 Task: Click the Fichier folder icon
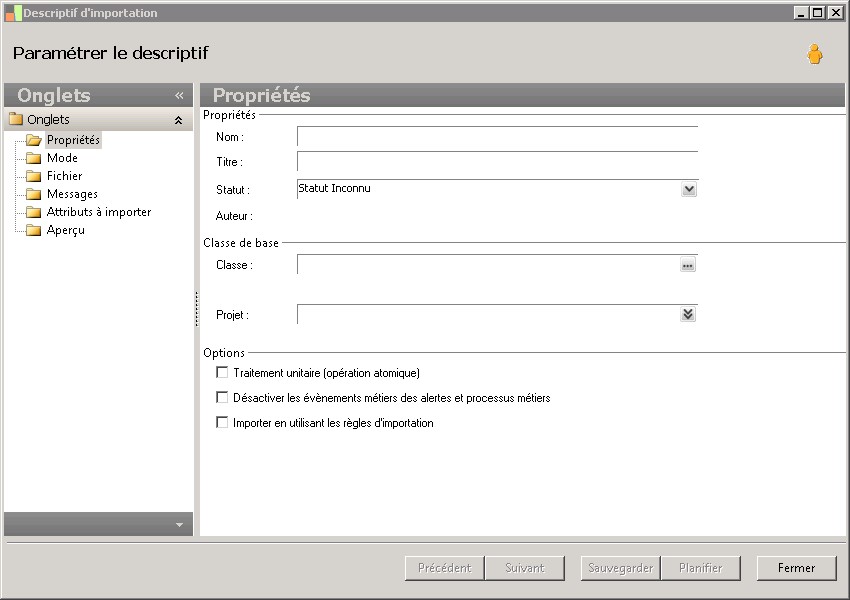[x=34, y=176]
